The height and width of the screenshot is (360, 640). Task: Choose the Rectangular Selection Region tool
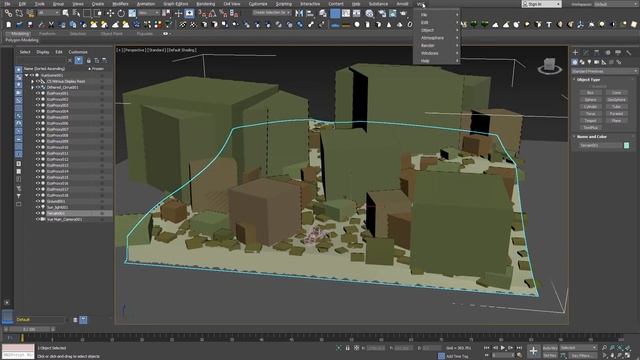click(87, 13)
